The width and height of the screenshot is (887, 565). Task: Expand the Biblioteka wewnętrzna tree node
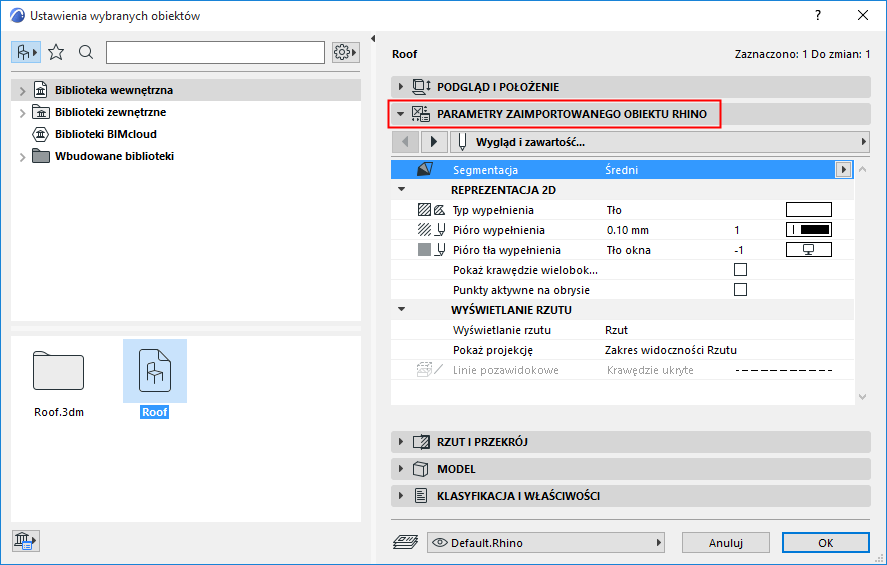click(x=23, y=90)
